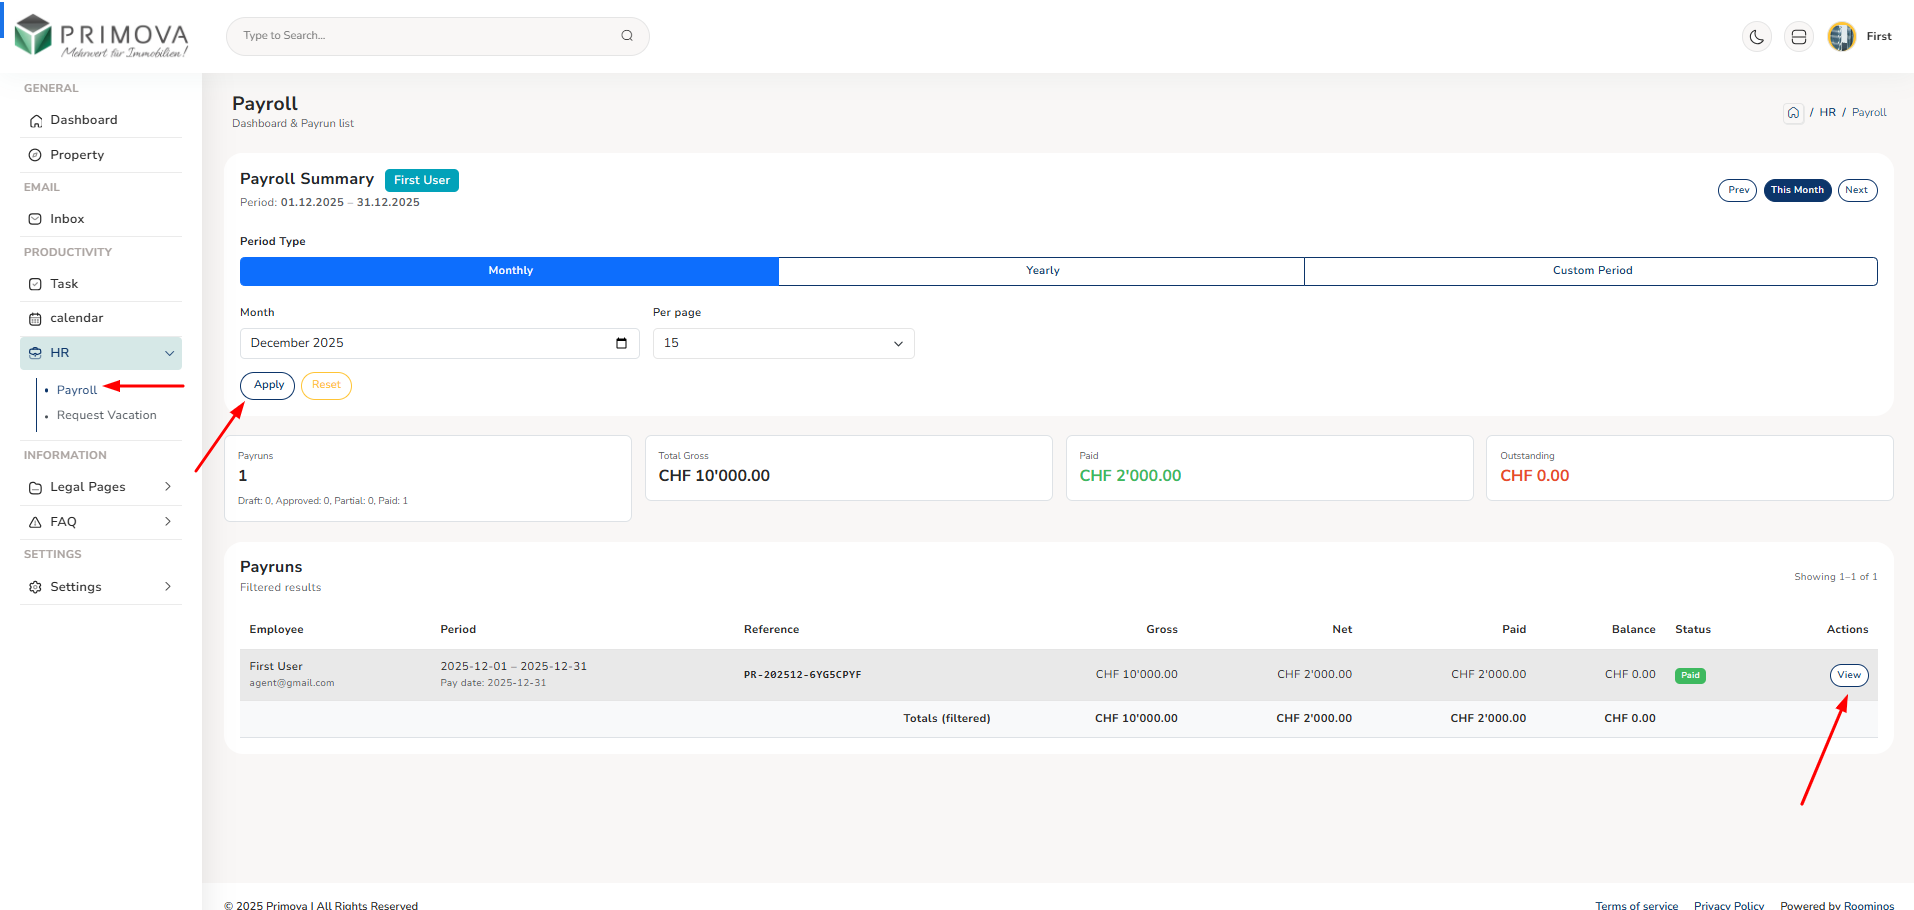Open the calendar picker icon in Month field
The height and width of the screenshot is (910, 1914).
[x=621, y=343]
